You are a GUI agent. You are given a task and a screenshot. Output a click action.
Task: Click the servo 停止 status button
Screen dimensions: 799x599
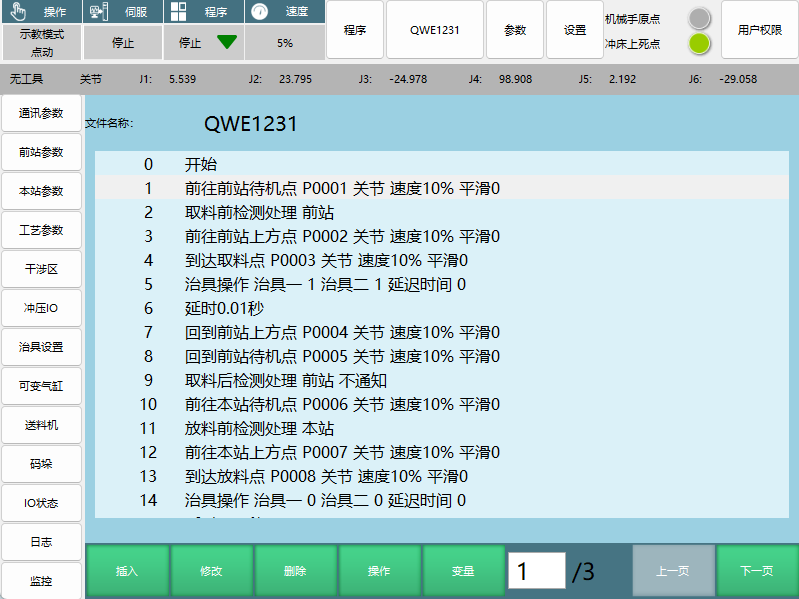coord(122,43)
